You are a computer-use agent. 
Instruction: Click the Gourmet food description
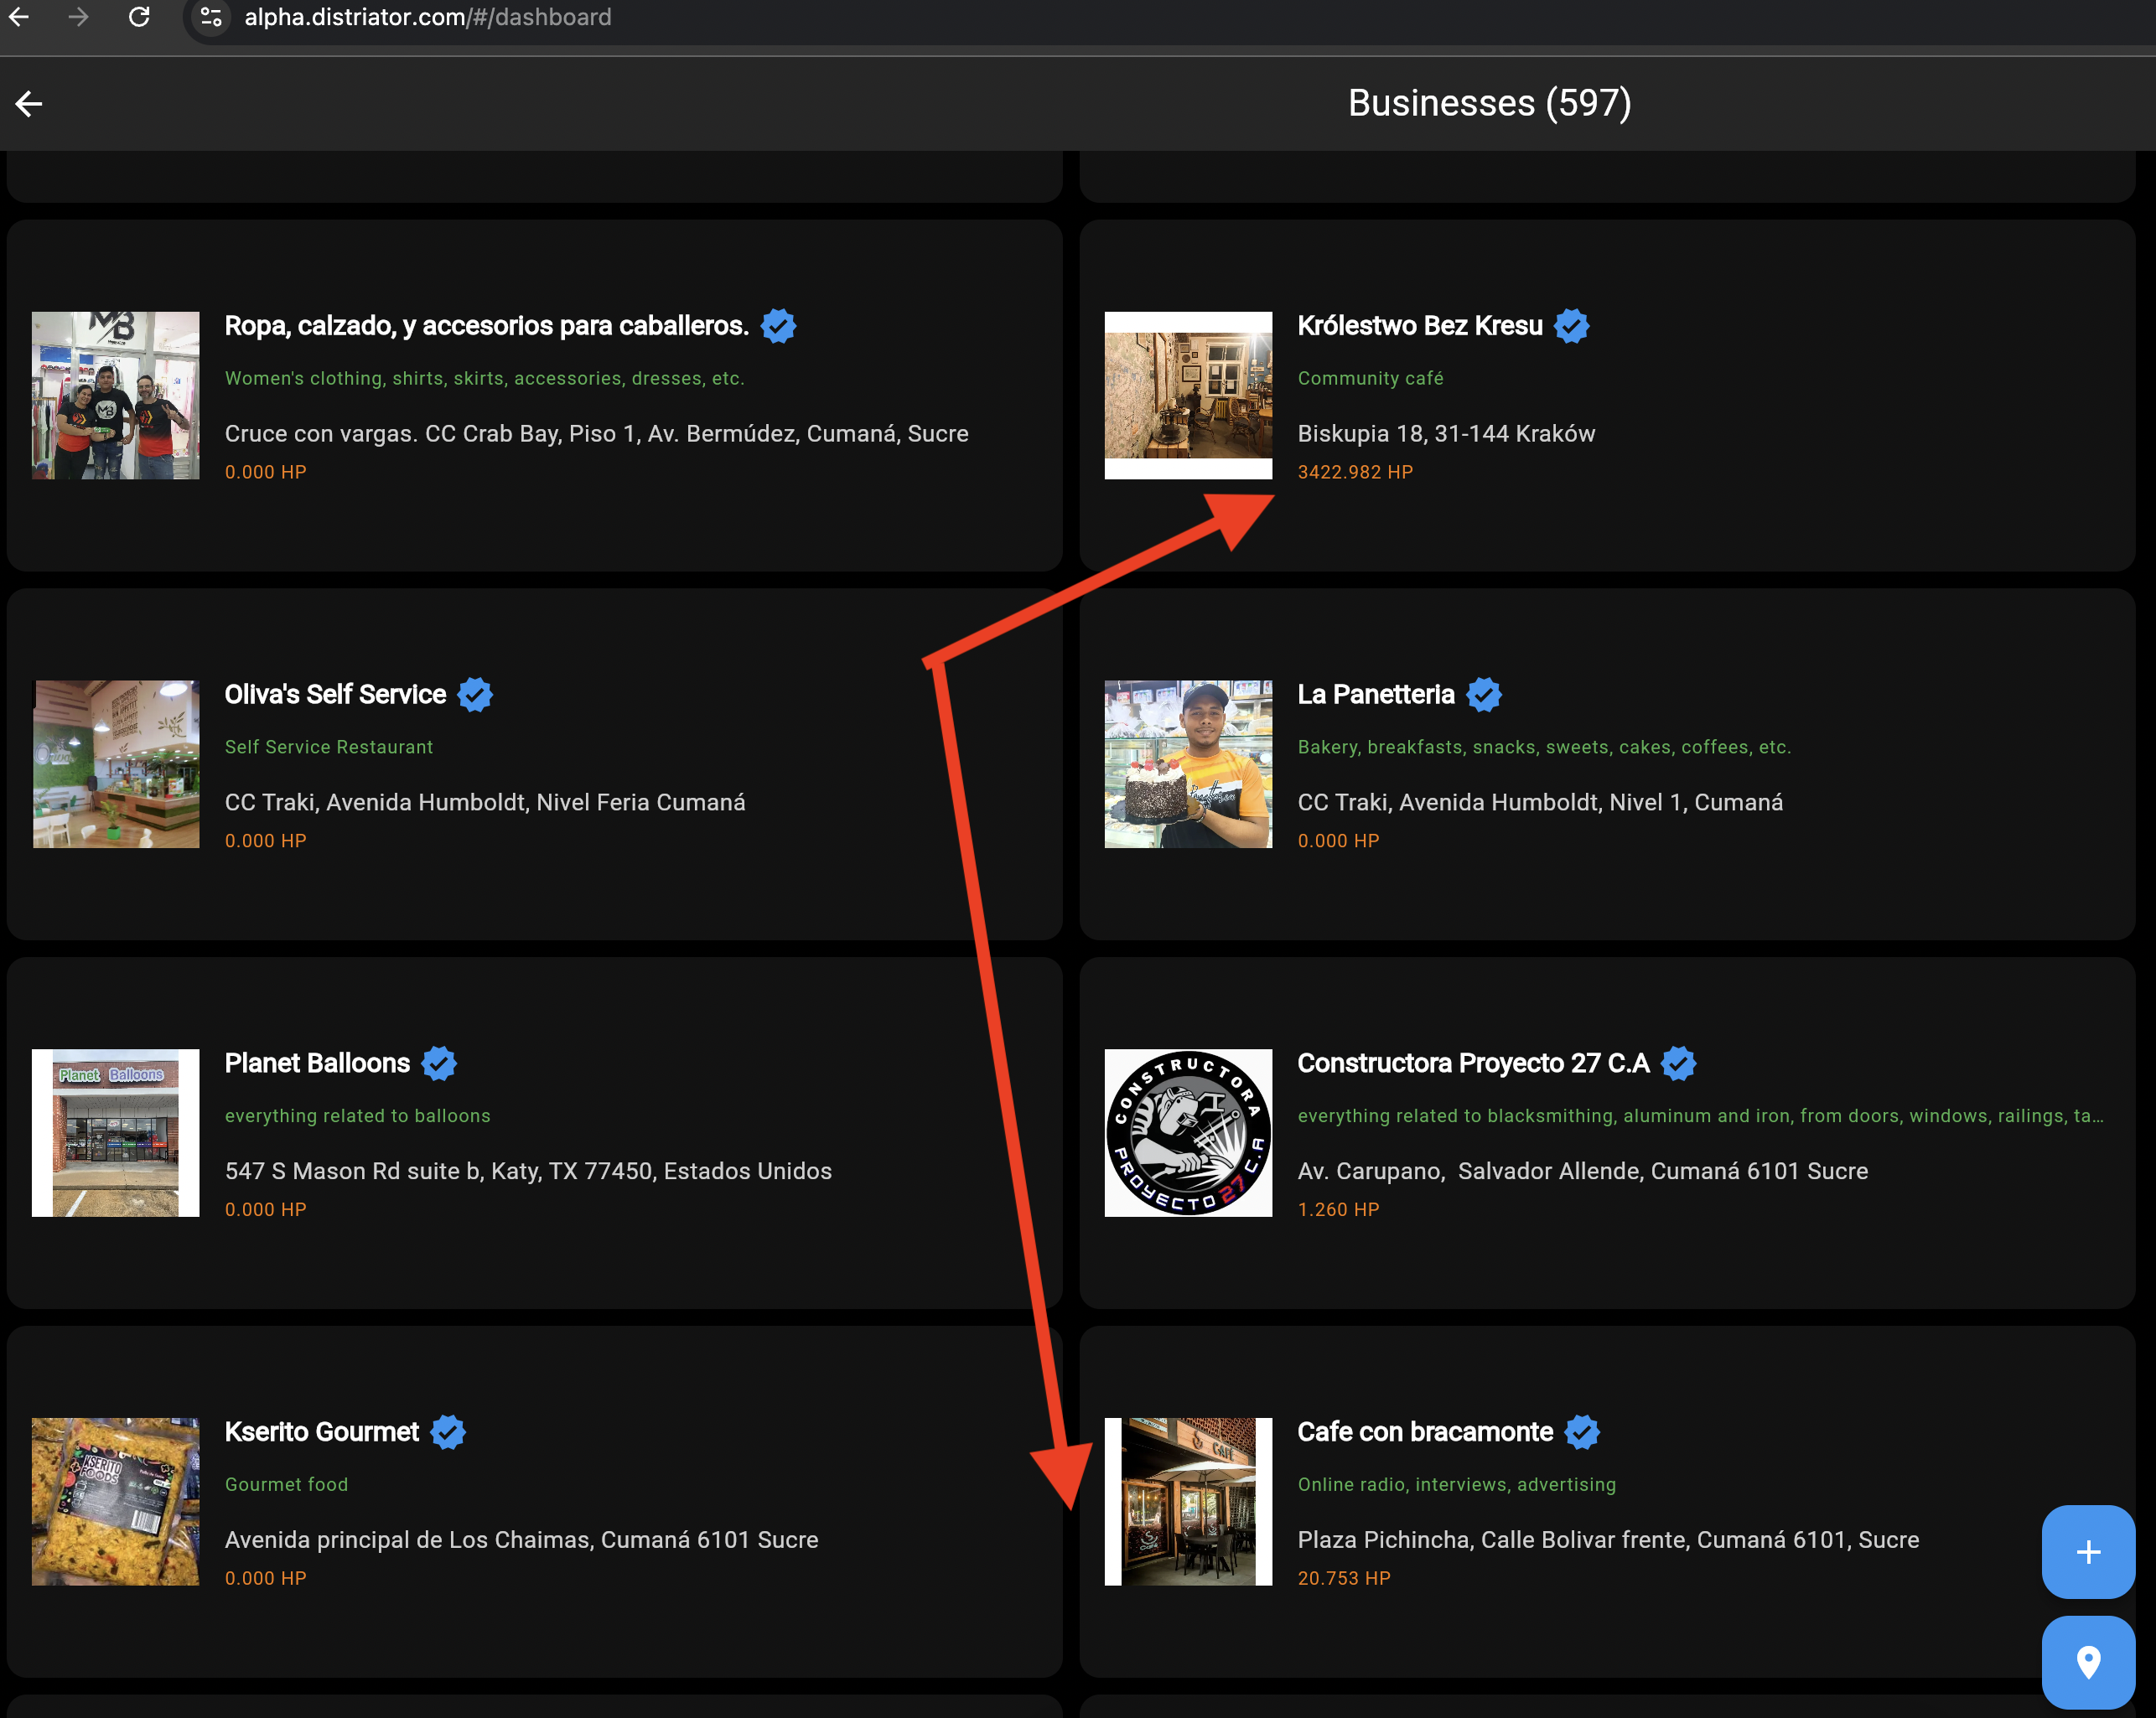pyautogui.click(x=287, y=1484)
